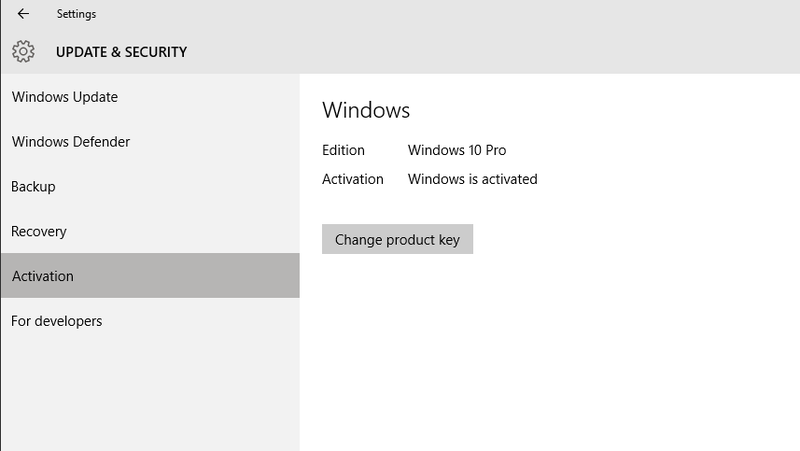The height and width of the screenshot is (451, 800).
Task: Select Backup in the sidebar
Action: pyautogui.click(x=150, y=186)
